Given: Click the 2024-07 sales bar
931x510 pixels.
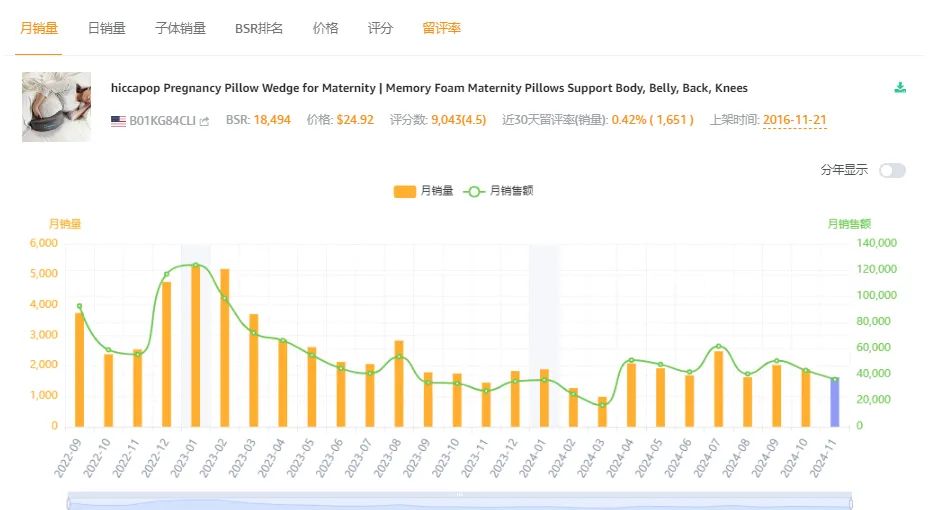Looking at the screenshot, I should click(718, 389).
